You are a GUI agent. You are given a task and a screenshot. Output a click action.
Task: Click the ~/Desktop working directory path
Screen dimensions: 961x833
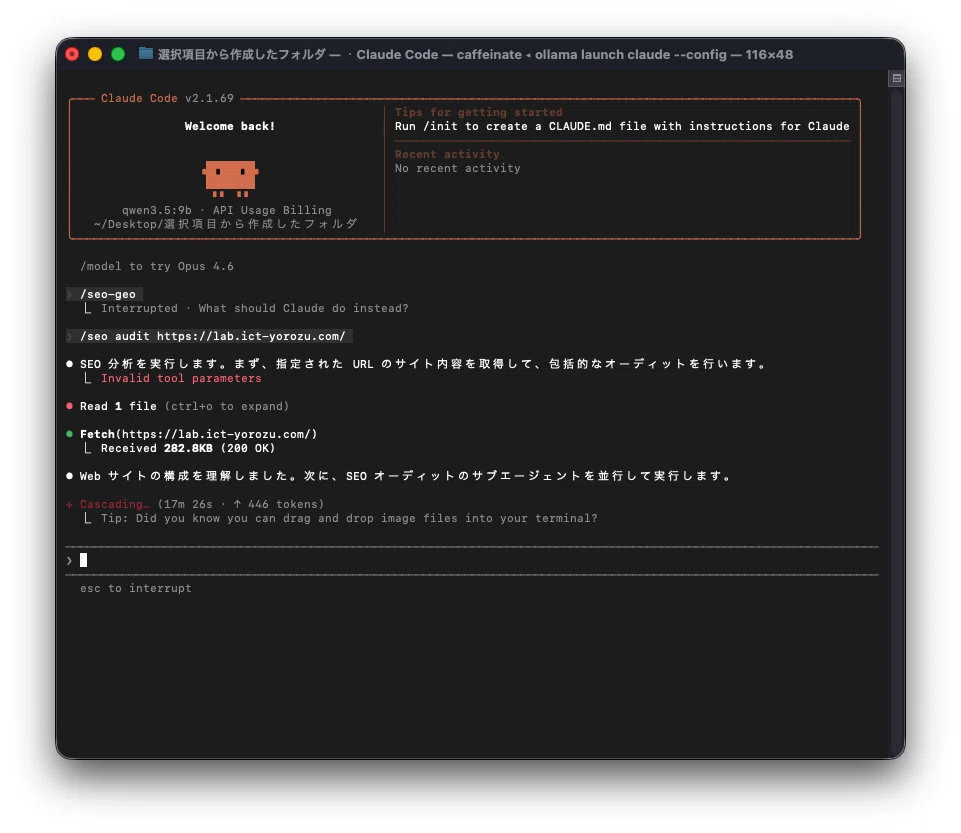pyautogui.click(x=225, y=224)
